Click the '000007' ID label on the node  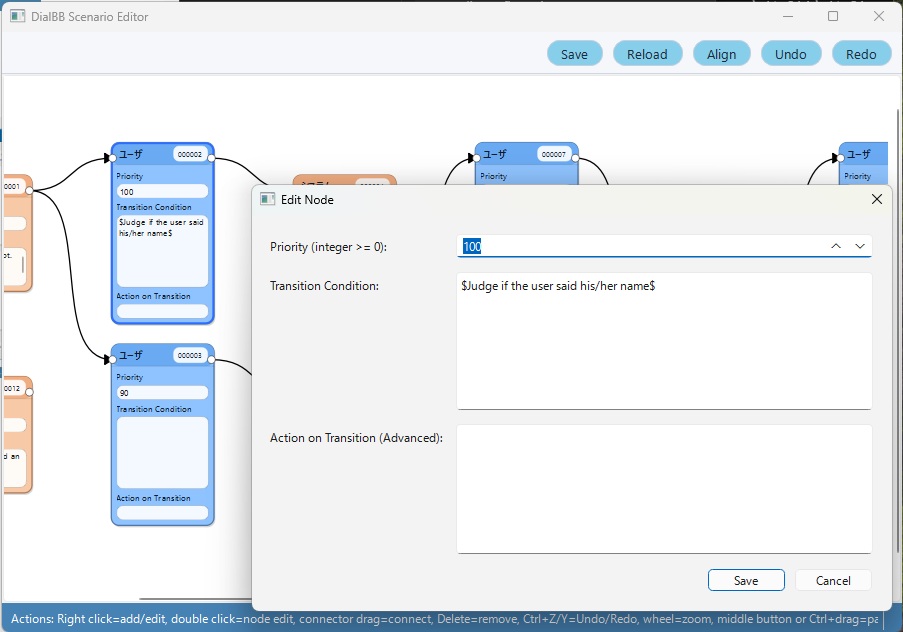point(553,154)
